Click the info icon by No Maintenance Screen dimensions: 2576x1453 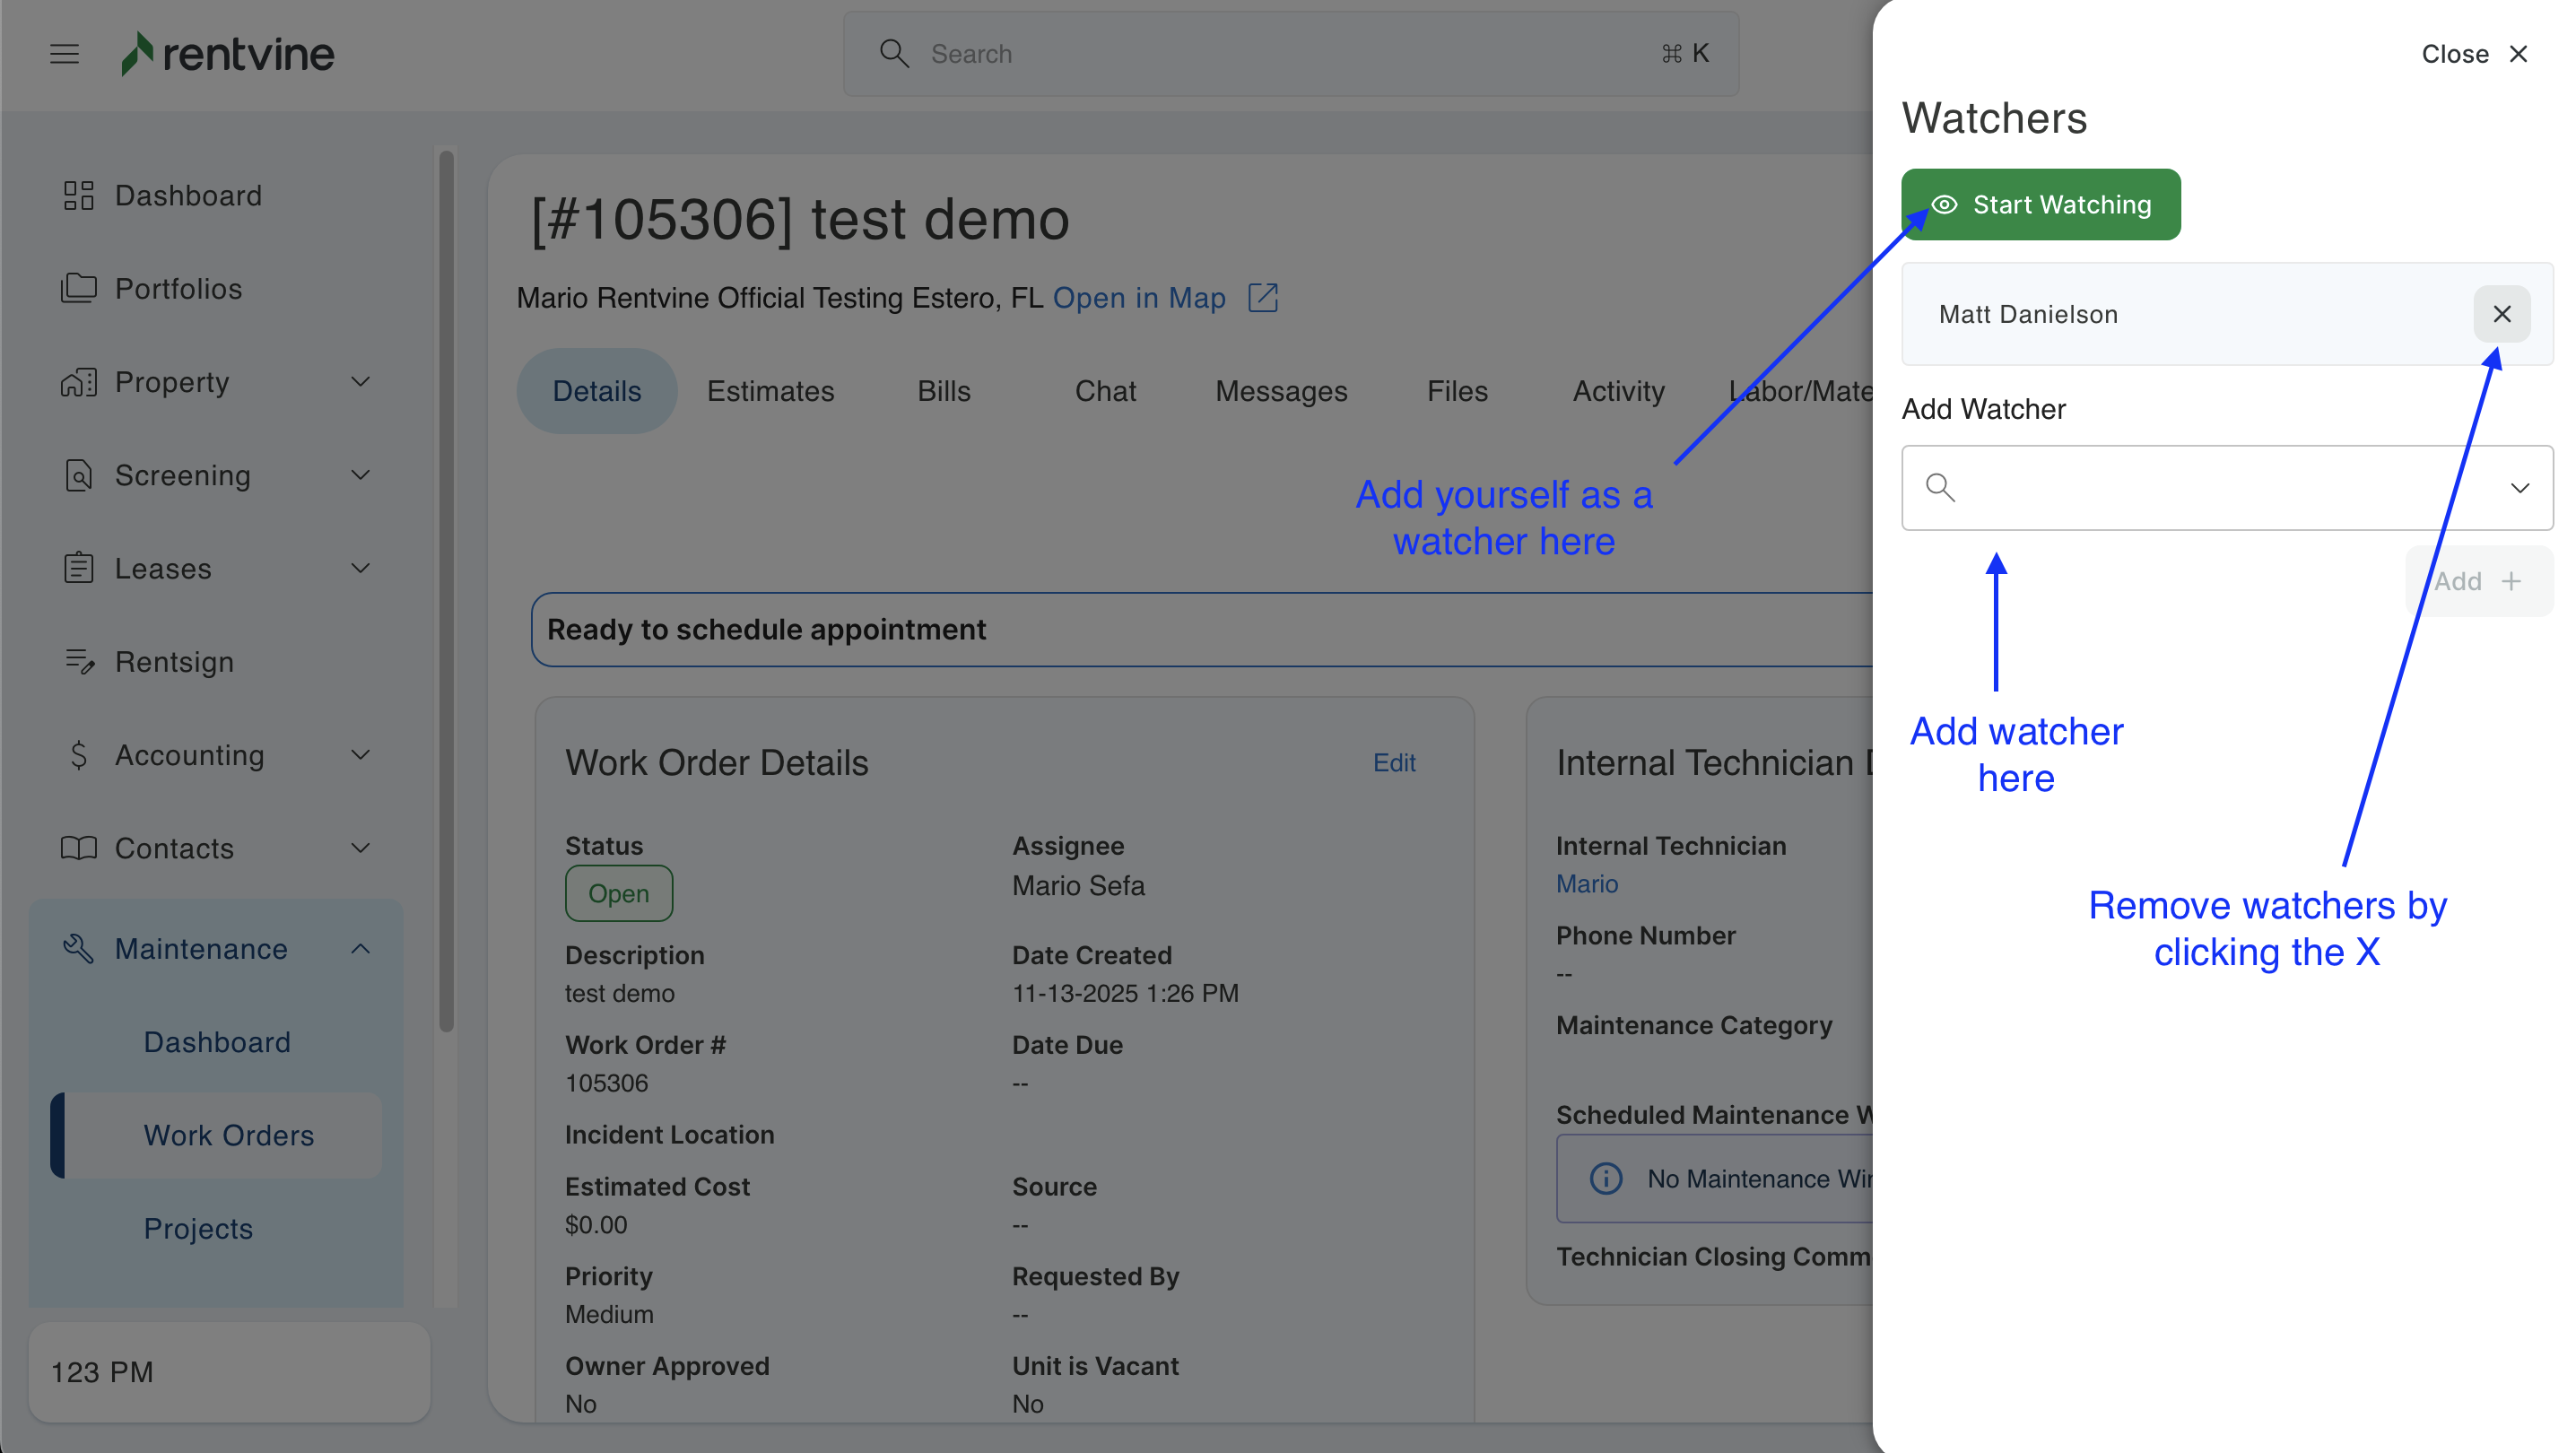(x=1606, y=1178)
